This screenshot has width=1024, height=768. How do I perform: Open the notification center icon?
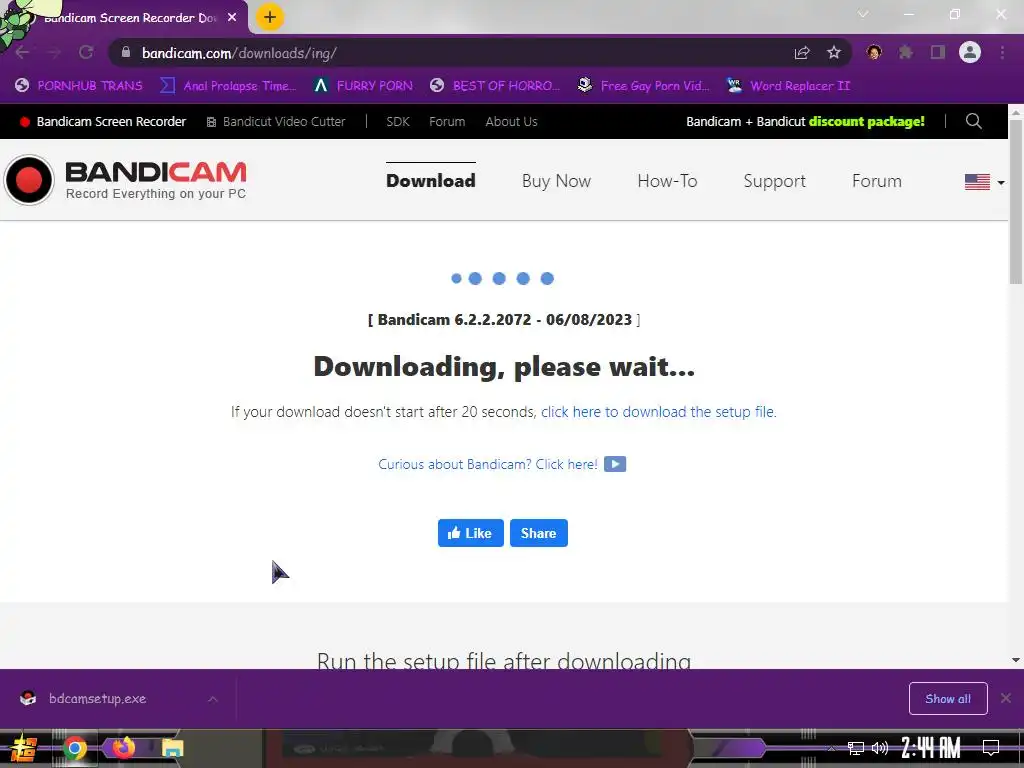(991, 748)
